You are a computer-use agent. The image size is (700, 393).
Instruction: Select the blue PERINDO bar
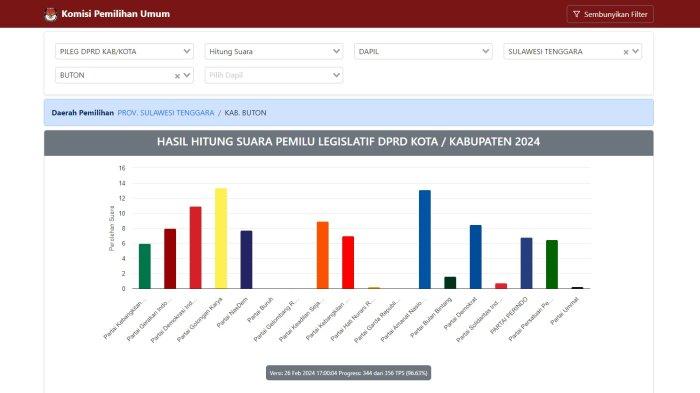[x=527, y=263]
